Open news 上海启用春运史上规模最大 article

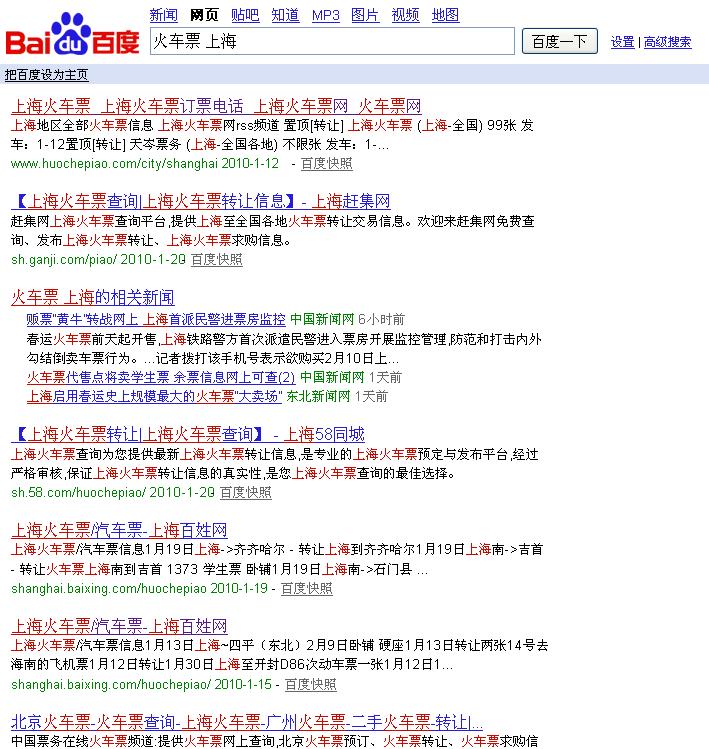click(154, 396)
